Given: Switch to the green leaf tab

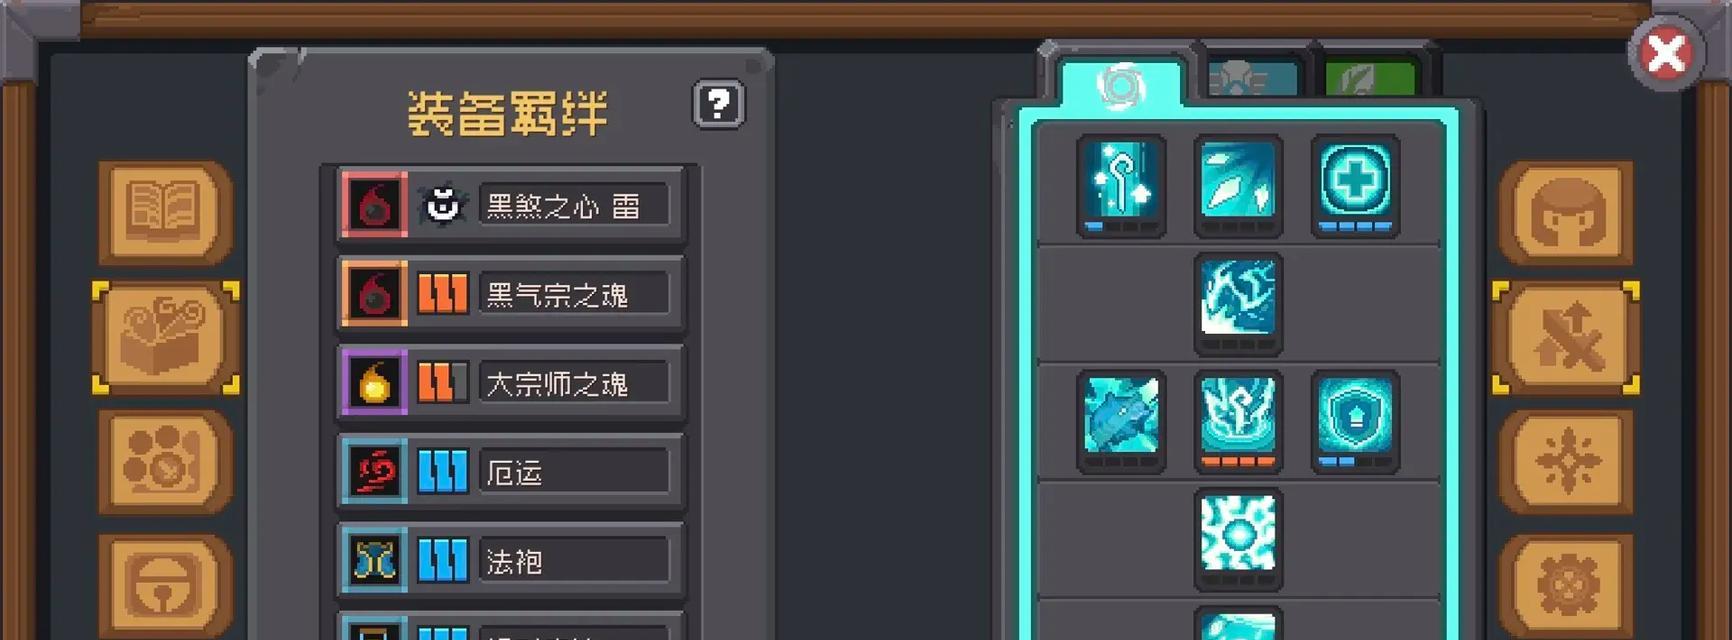Looking at the screenshot, I should [x=1371, y=77].
